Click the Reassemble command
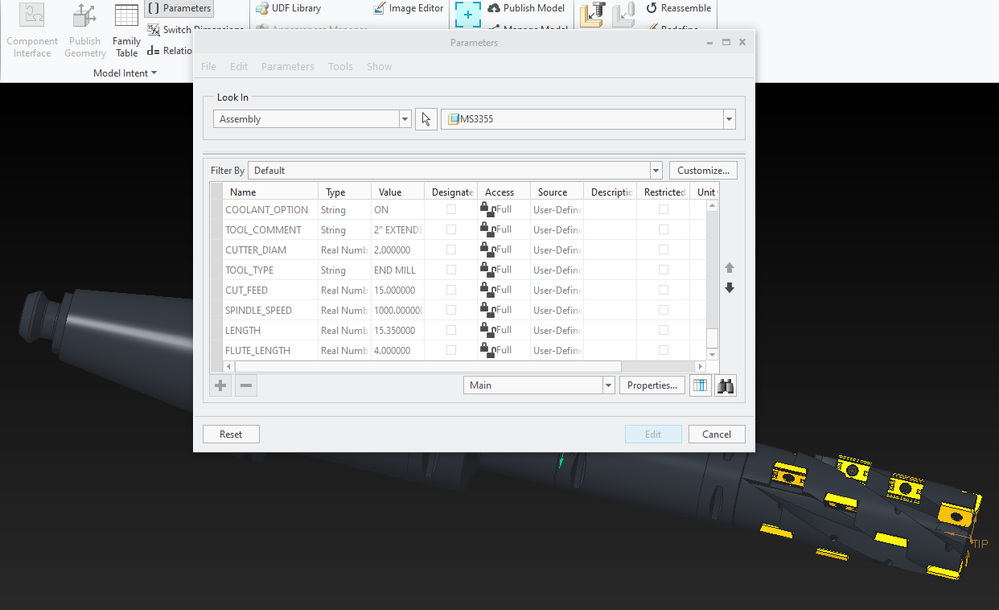This screenshot has width=999, height=610. click(679, 8)
